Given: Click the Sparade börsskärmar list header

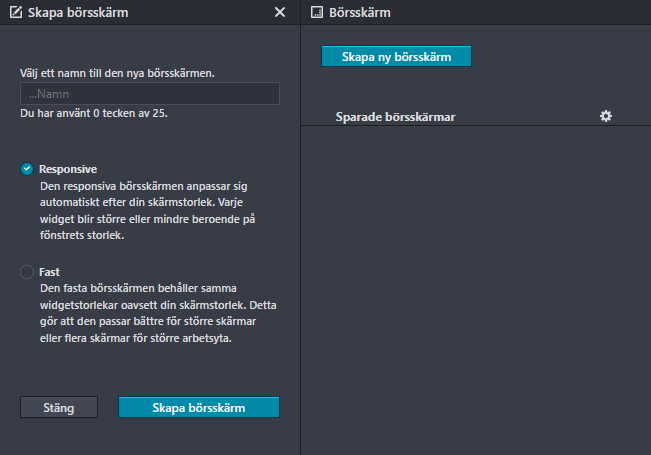Looking at the screenshot, I should [x=395, y=117].
